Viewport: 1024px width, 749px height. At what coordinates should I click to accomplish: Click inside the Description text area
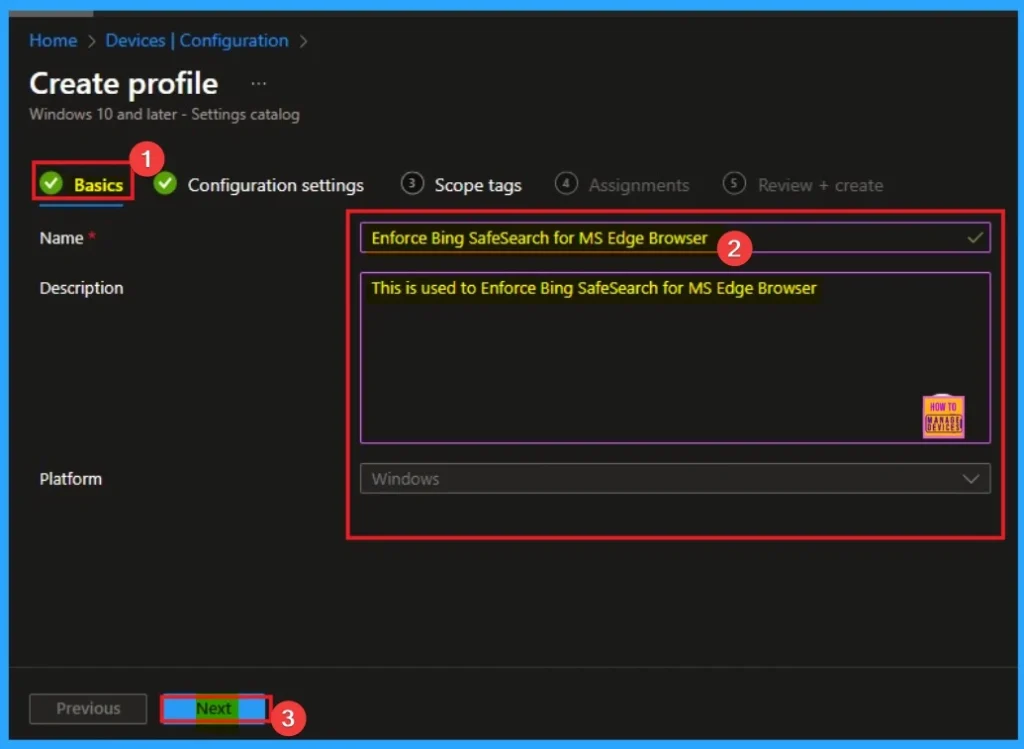(675, 358)
